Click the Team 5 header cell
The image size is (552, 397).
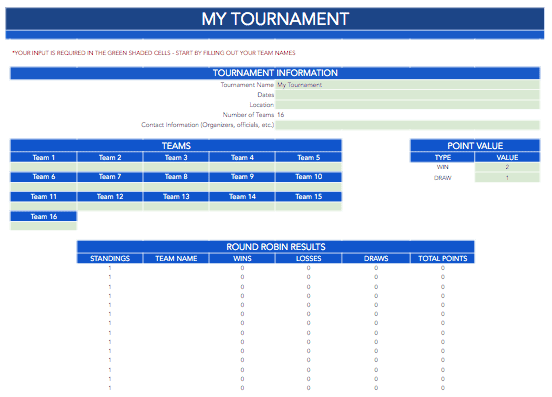[x=309, y=157]
